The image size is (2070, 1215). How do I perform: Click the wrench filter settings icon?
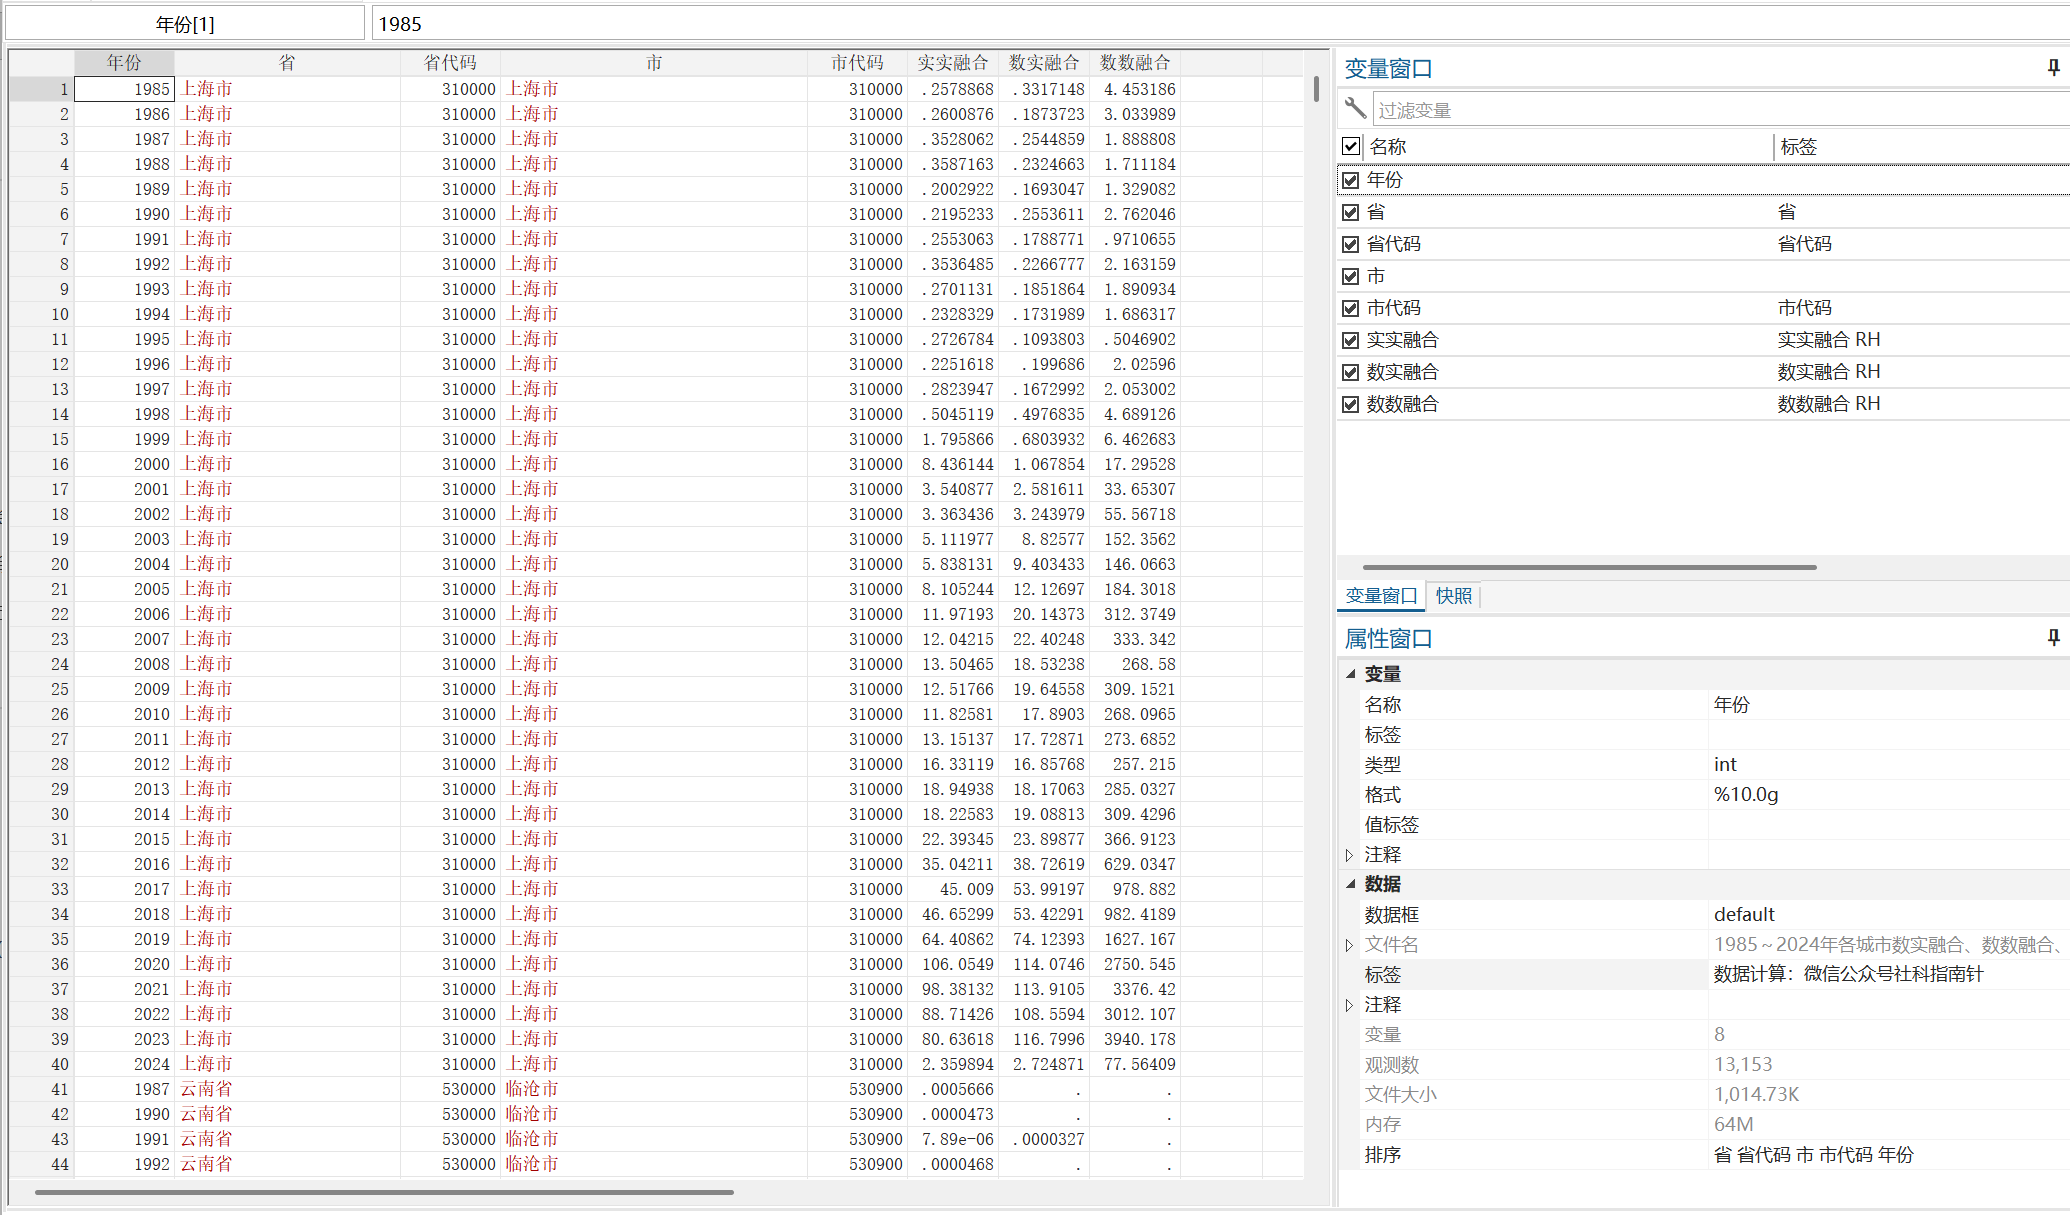coord(1355,108)
